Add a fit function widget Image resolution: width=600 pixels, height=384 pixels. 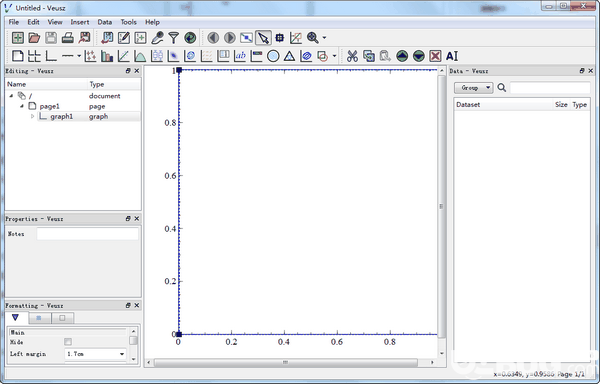[x=124, y=56]
